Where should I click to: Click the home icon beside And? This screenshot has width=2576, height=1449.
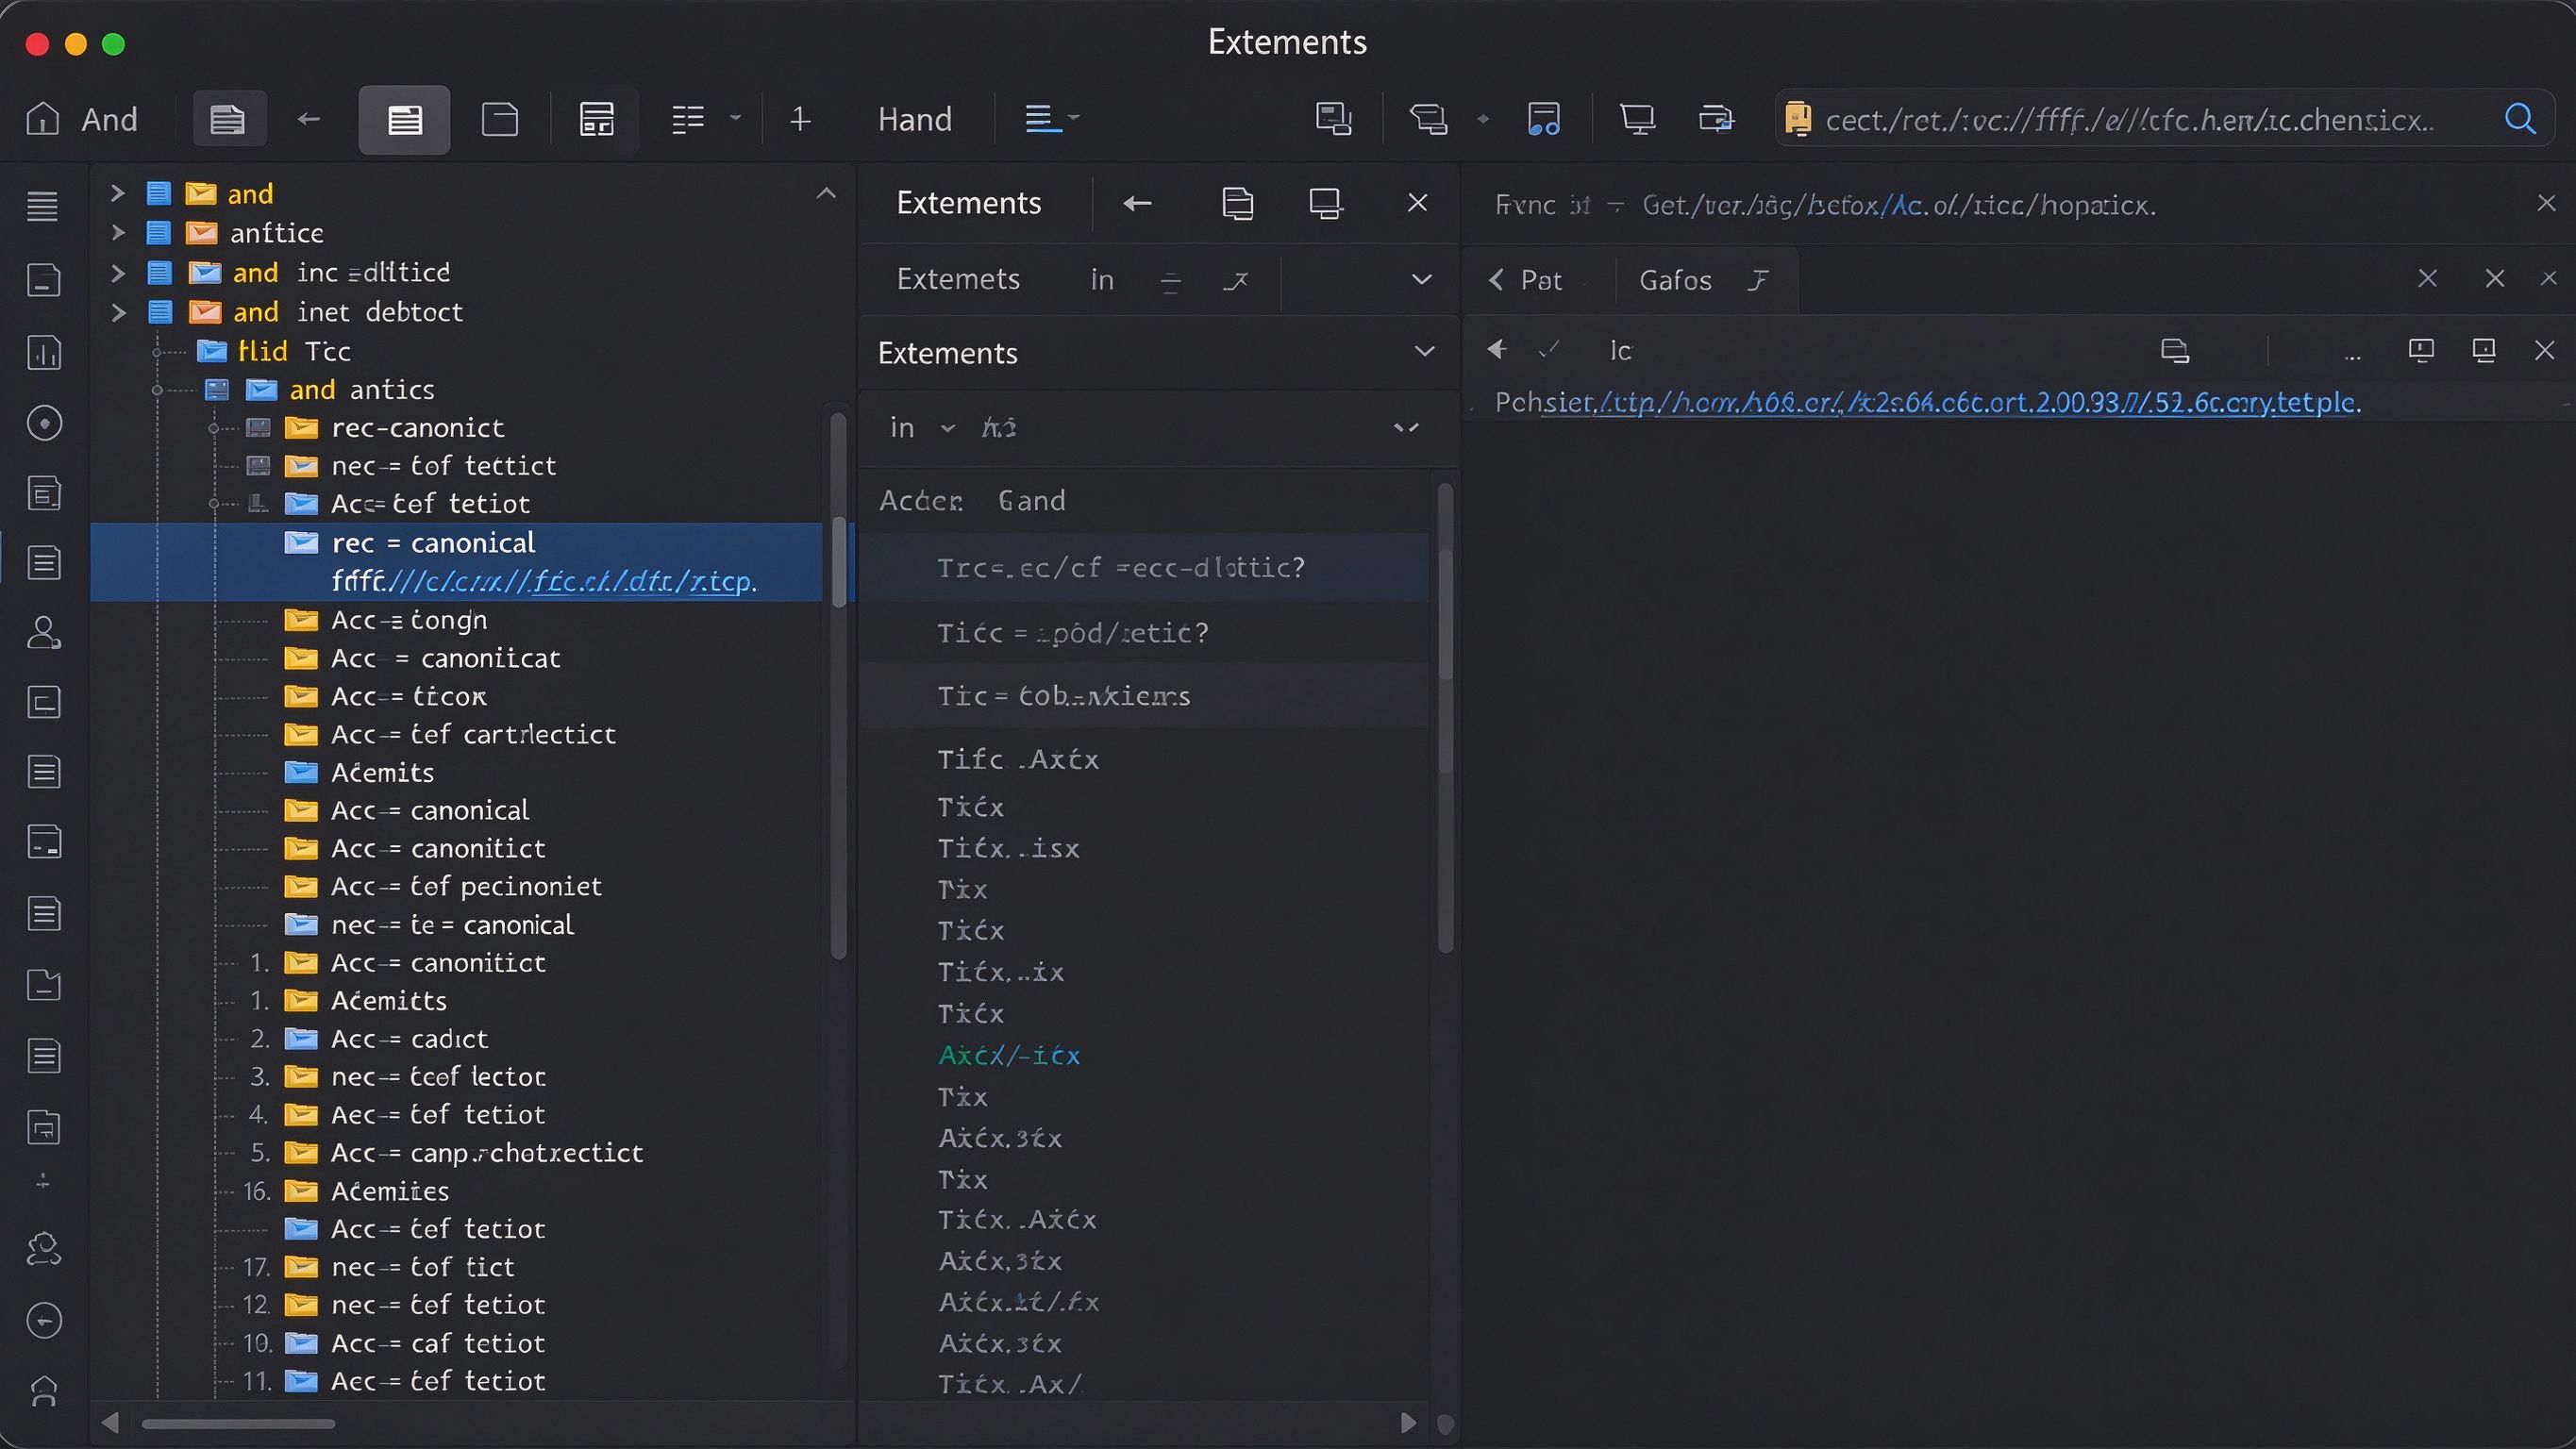(x=42, y=119)
